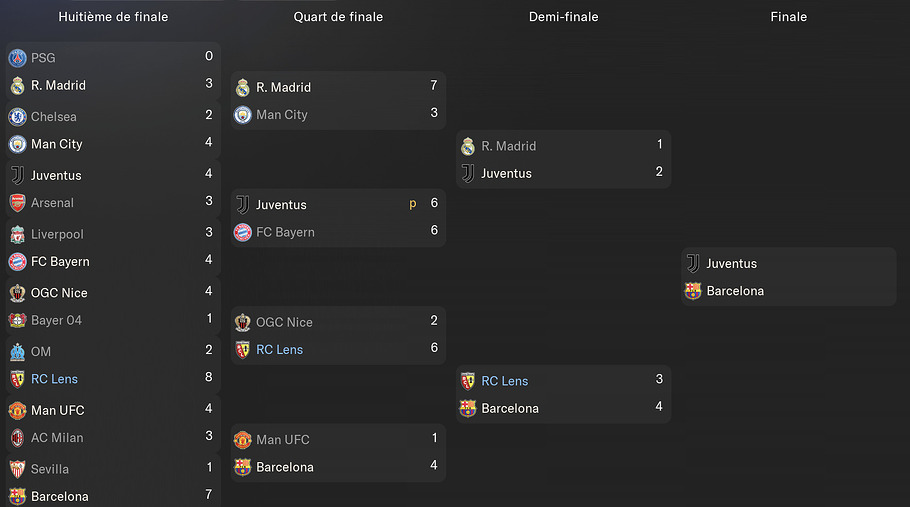Click the Arsenal crest icon

[17, 203]
